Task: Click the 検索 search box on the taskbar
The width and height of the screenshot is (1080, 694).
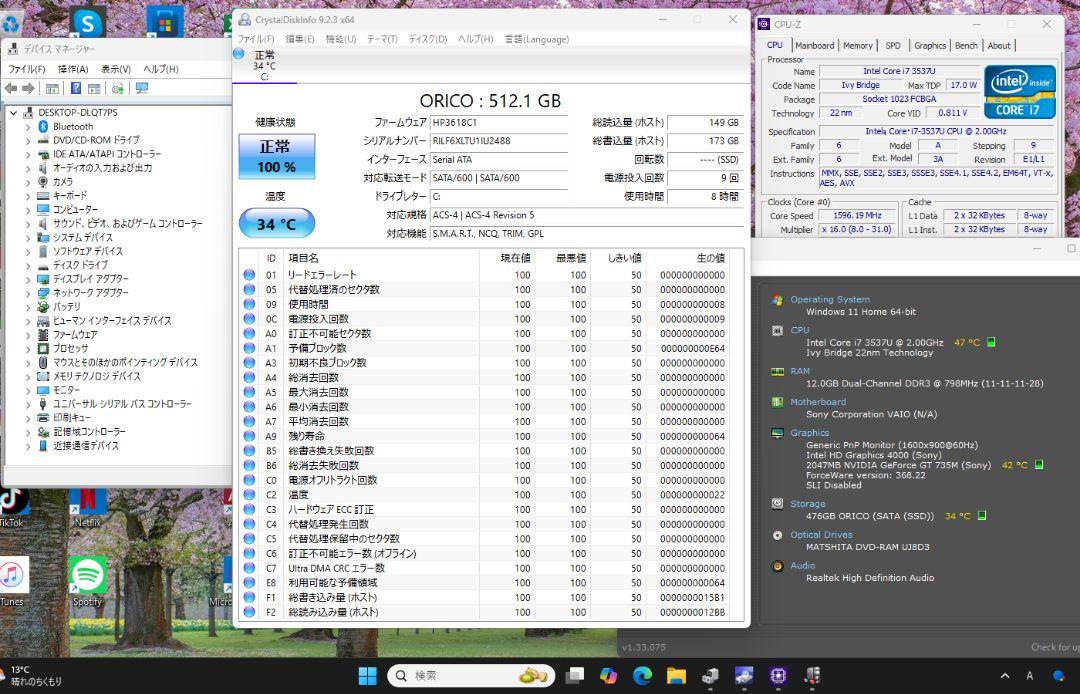Action: [x=471, y=675]
